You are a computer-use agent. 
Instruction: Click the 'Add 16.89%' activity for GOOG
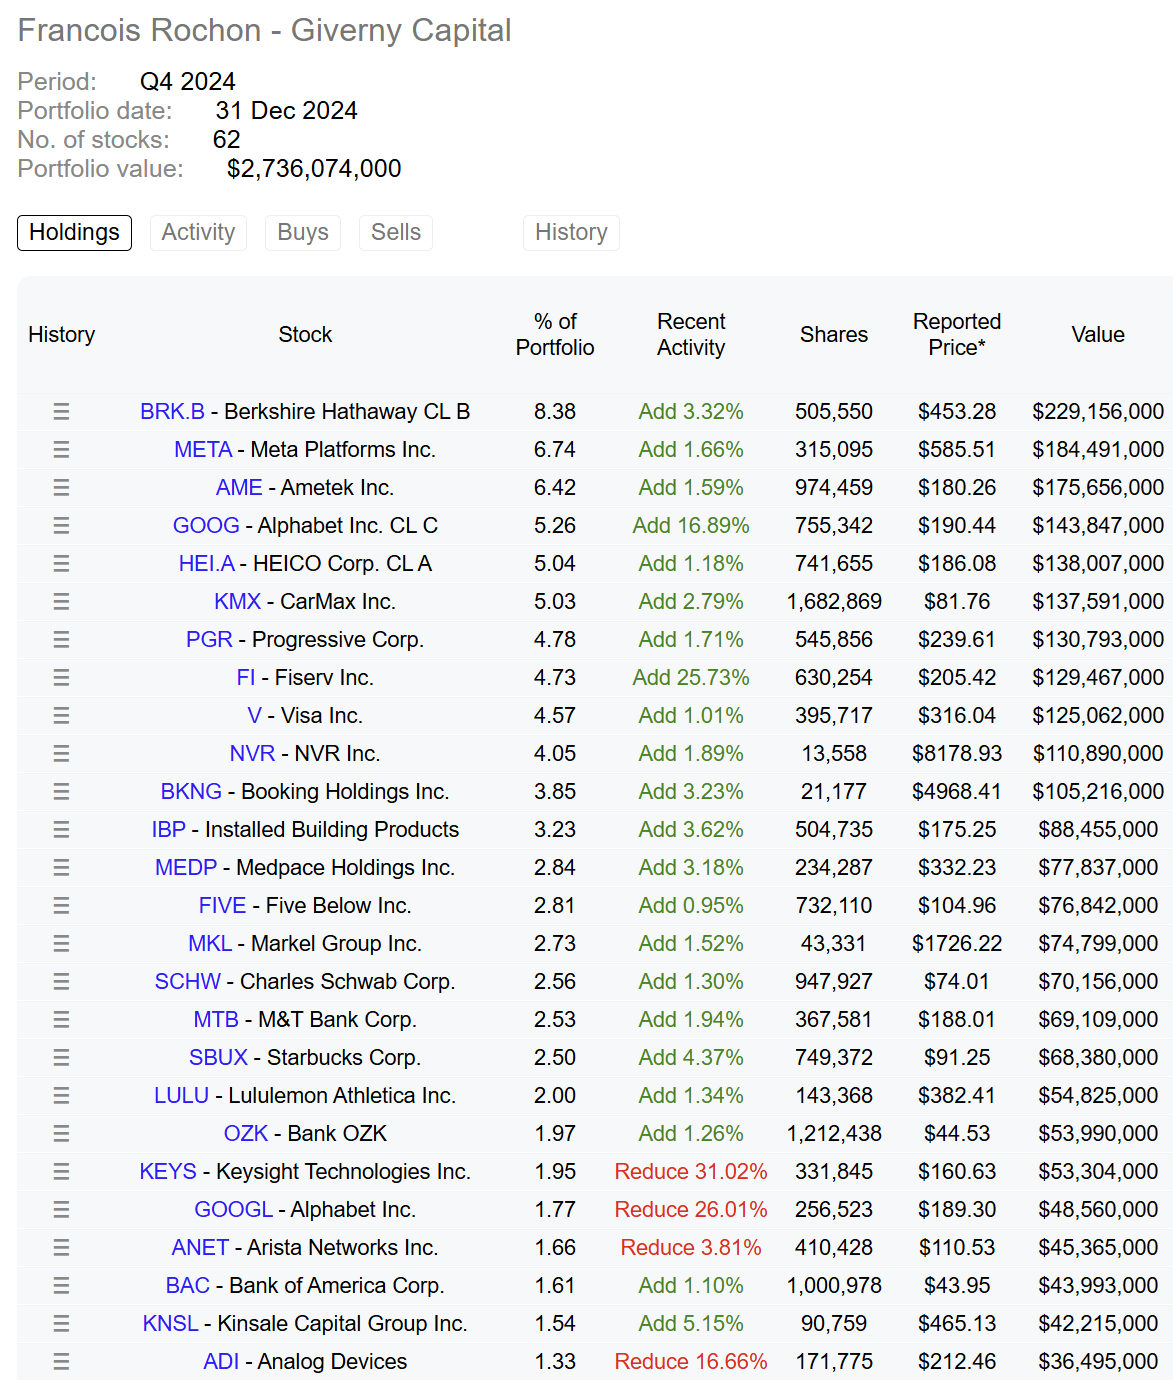point(691,525)
